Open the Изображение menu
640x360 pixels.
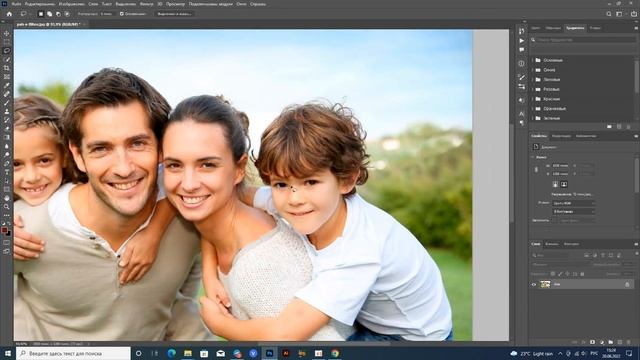[x=71, y=4]
